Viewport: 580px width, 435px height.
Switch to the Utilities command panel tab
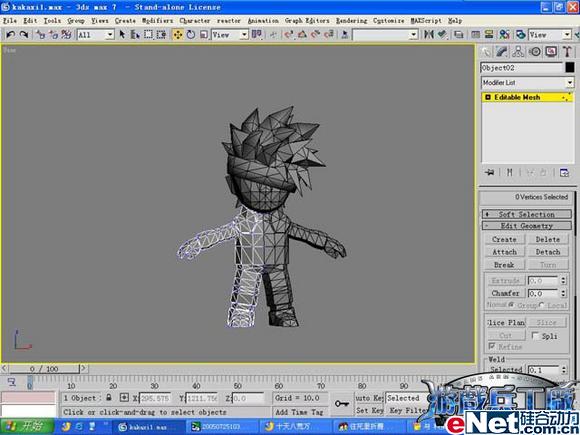pos(567,52)
